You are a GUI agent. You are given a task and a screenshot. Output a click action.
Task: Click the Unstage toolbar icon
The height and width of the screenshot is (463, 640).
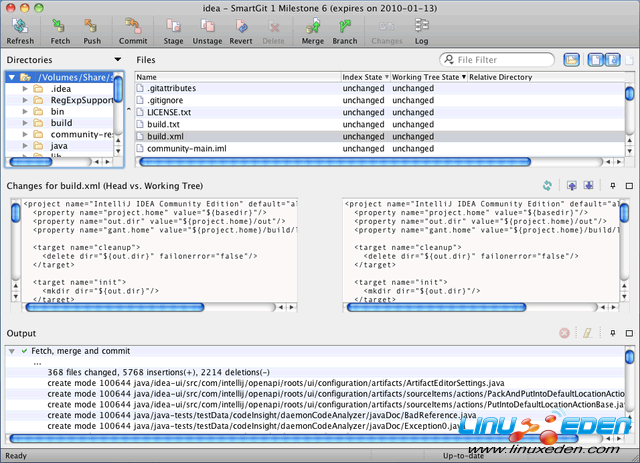tap(207, 26)
